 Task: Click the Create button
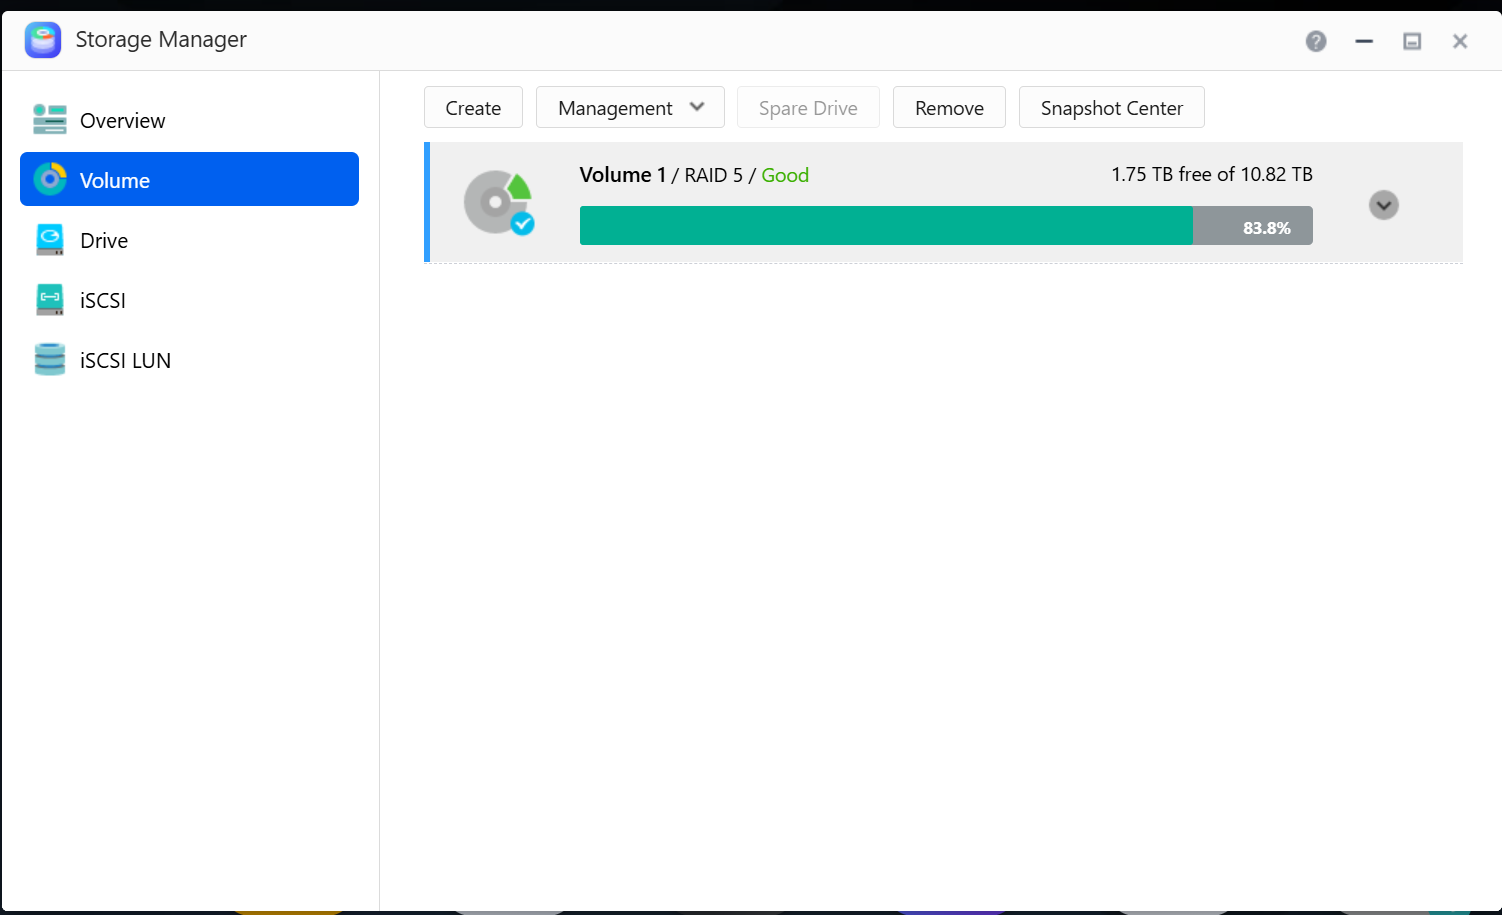473,107
